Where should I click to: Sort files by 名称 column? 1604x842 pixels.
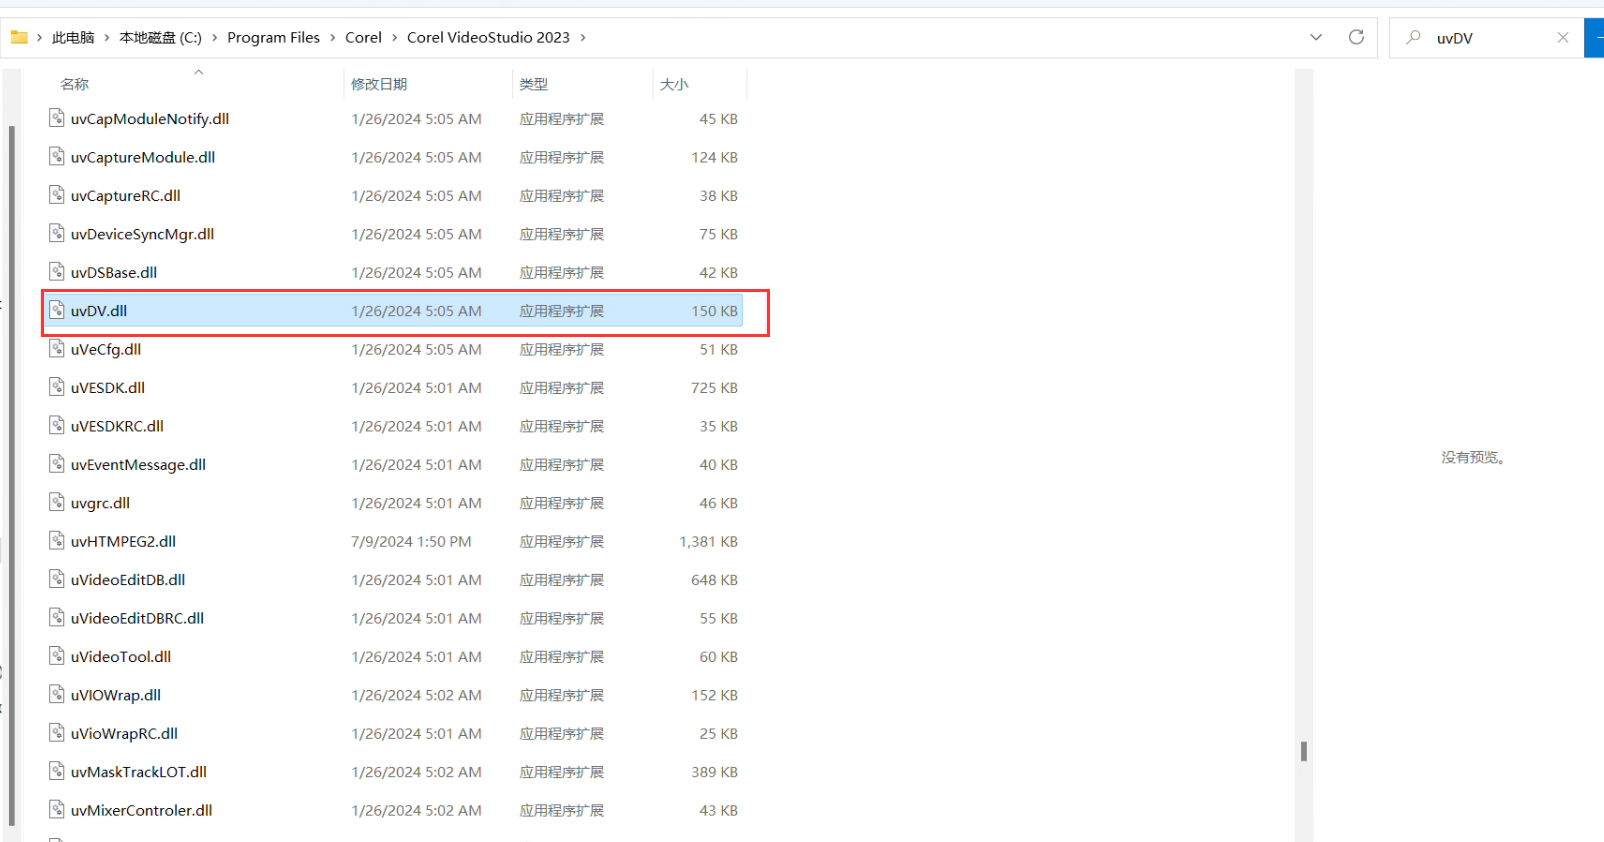pyautogui.click(x=74, y=84)
